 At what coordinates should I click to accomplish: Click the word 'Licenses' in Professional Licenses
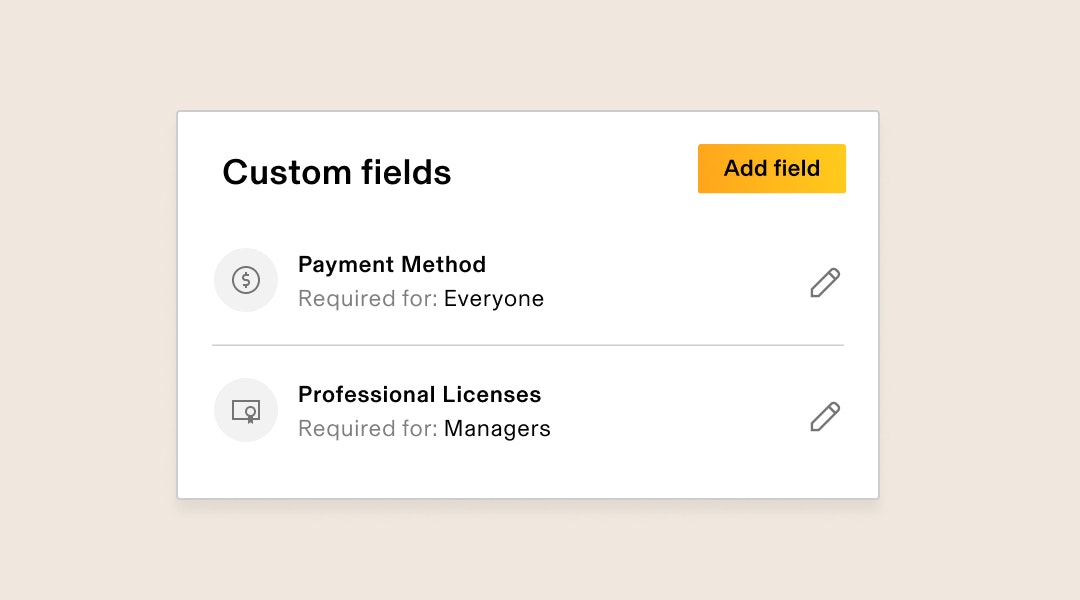click(492, 395)
